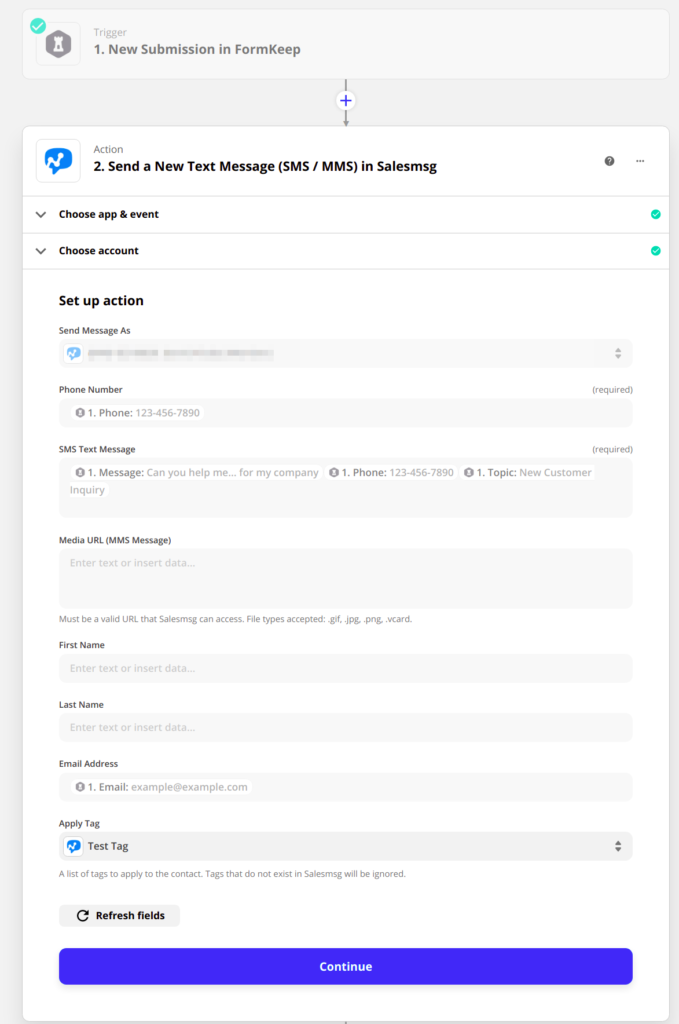This screenshot has height=1024, width=679.
Task: Select the 1. Email data pill
Action: (x=161, y=787)
